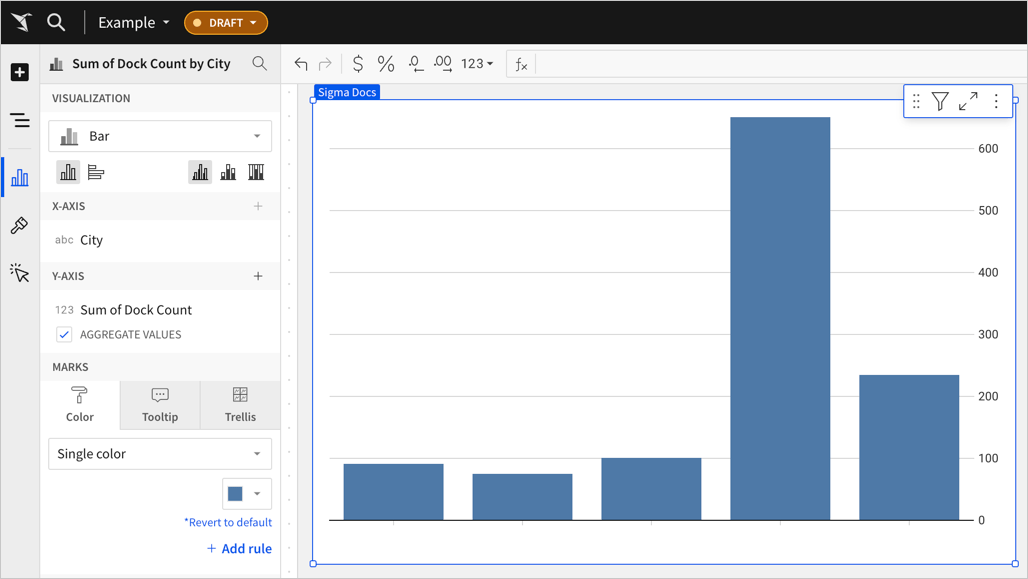This screenshot has height=579, width=1028.
Task: Uncheck AGGREGATE VALUES checkbox
Action: click(64, 334)
